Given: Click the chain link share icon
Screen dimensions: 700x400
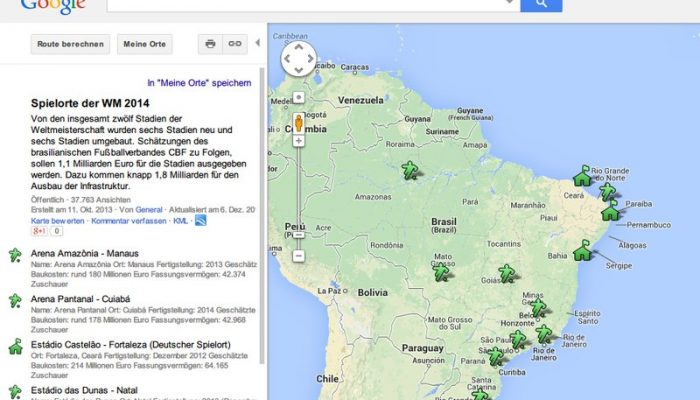Looking at the screenshot, I should [x=235, y=44].
